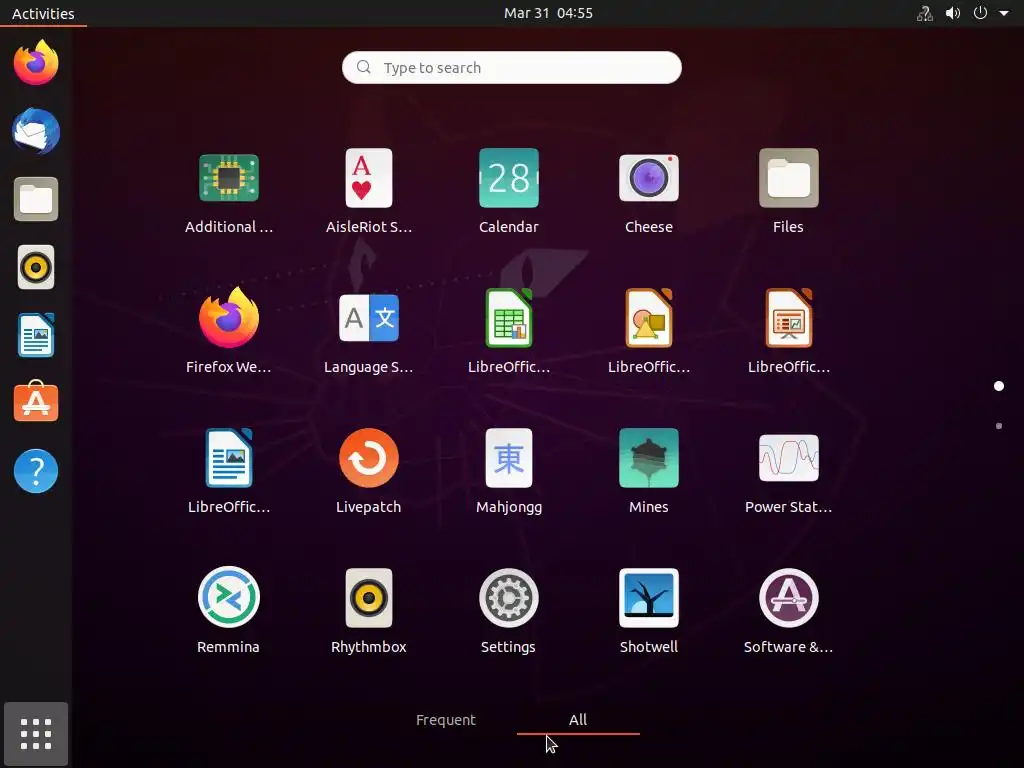Click the Files icon in the dock
Screen dimensions: 1024x768
(x=36, y=199)
